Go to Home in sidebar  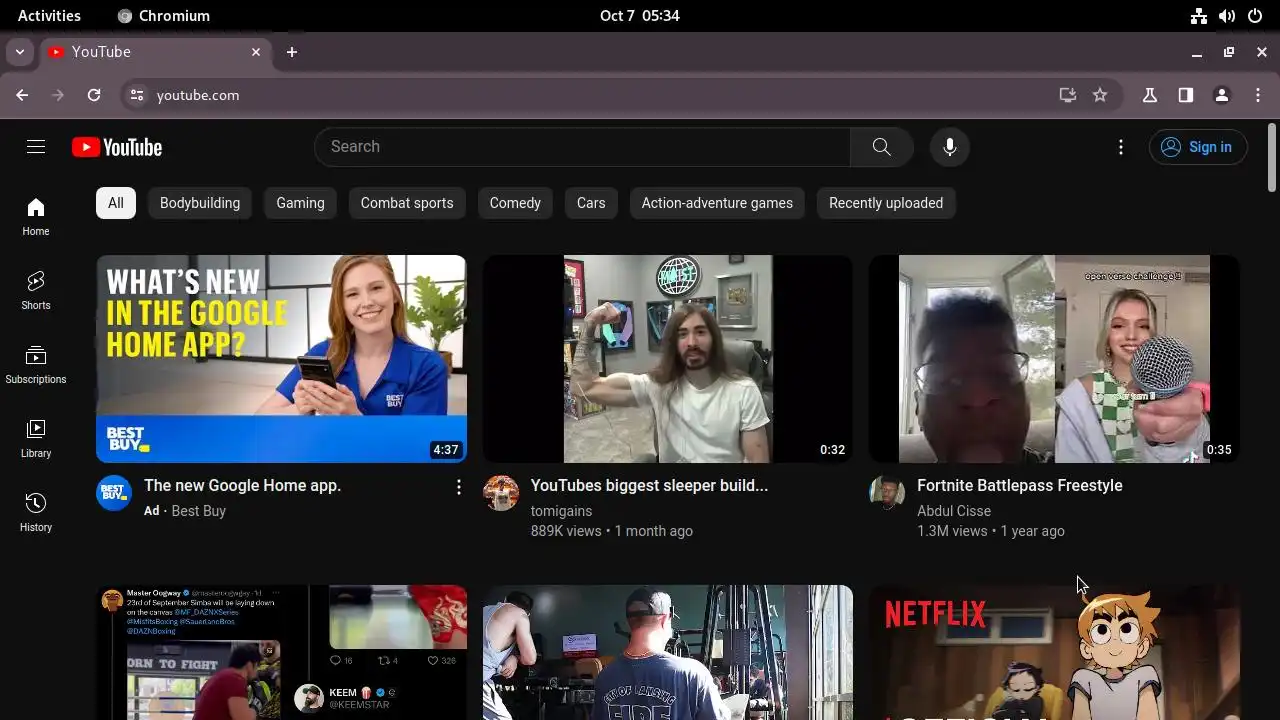pos(36,217)
